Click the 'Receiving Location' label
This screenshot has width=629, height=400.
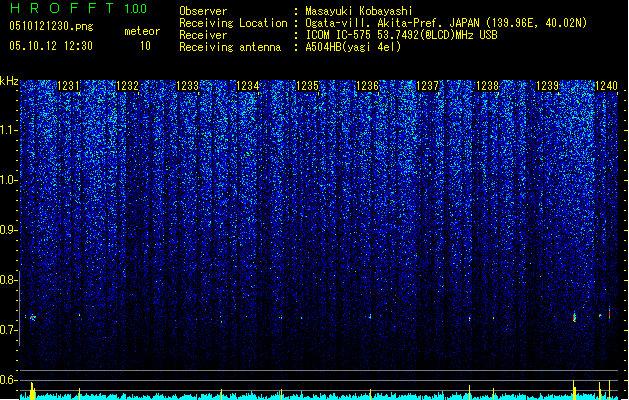click(233, 23)
